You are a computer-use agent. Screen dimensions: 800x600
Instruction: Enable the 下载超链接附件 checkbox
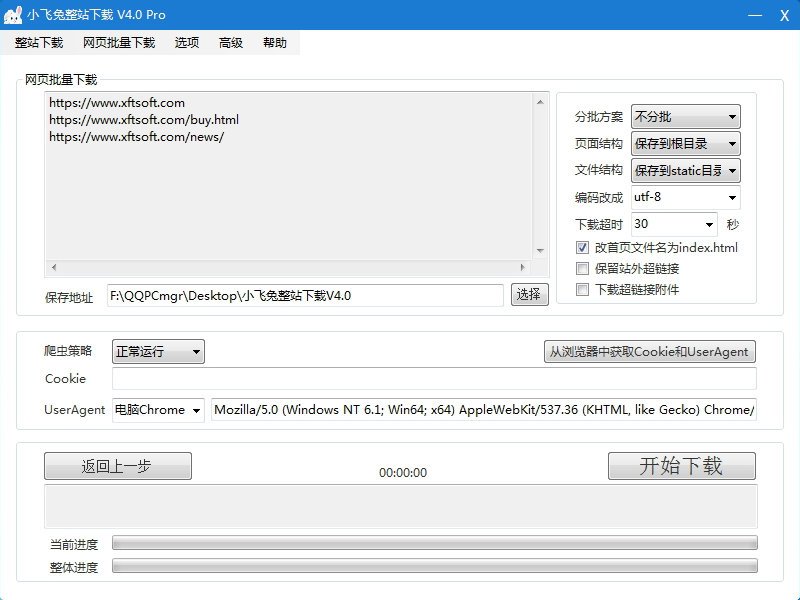click(583, 290)
